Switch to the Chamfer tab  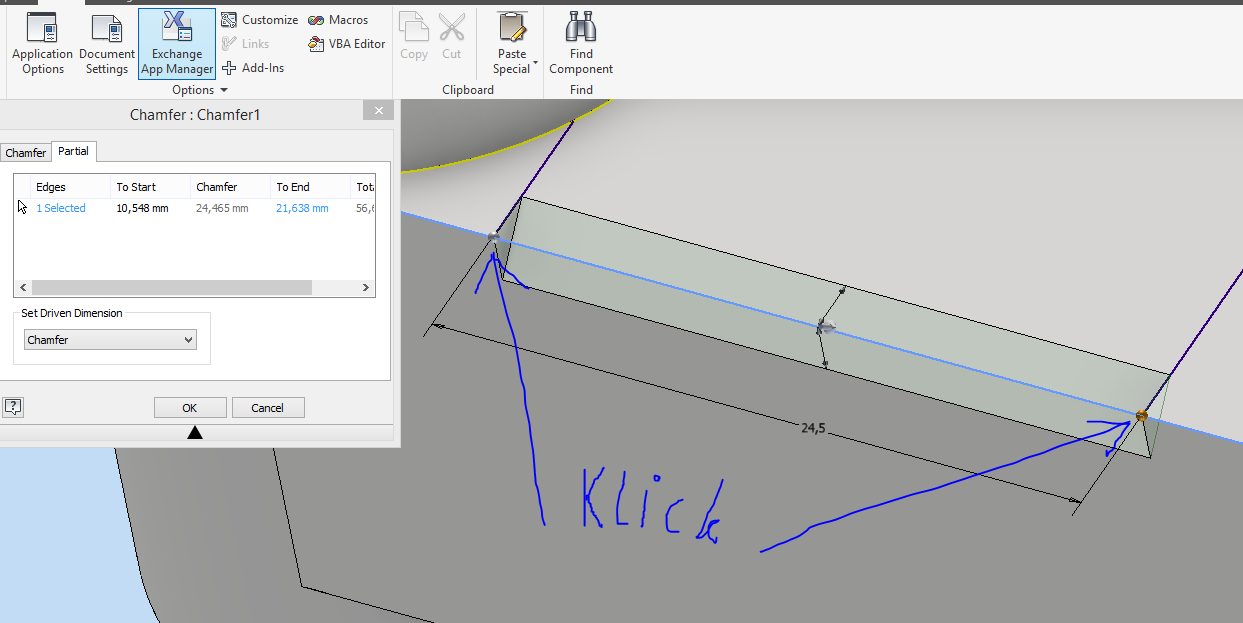pos(25,152)
